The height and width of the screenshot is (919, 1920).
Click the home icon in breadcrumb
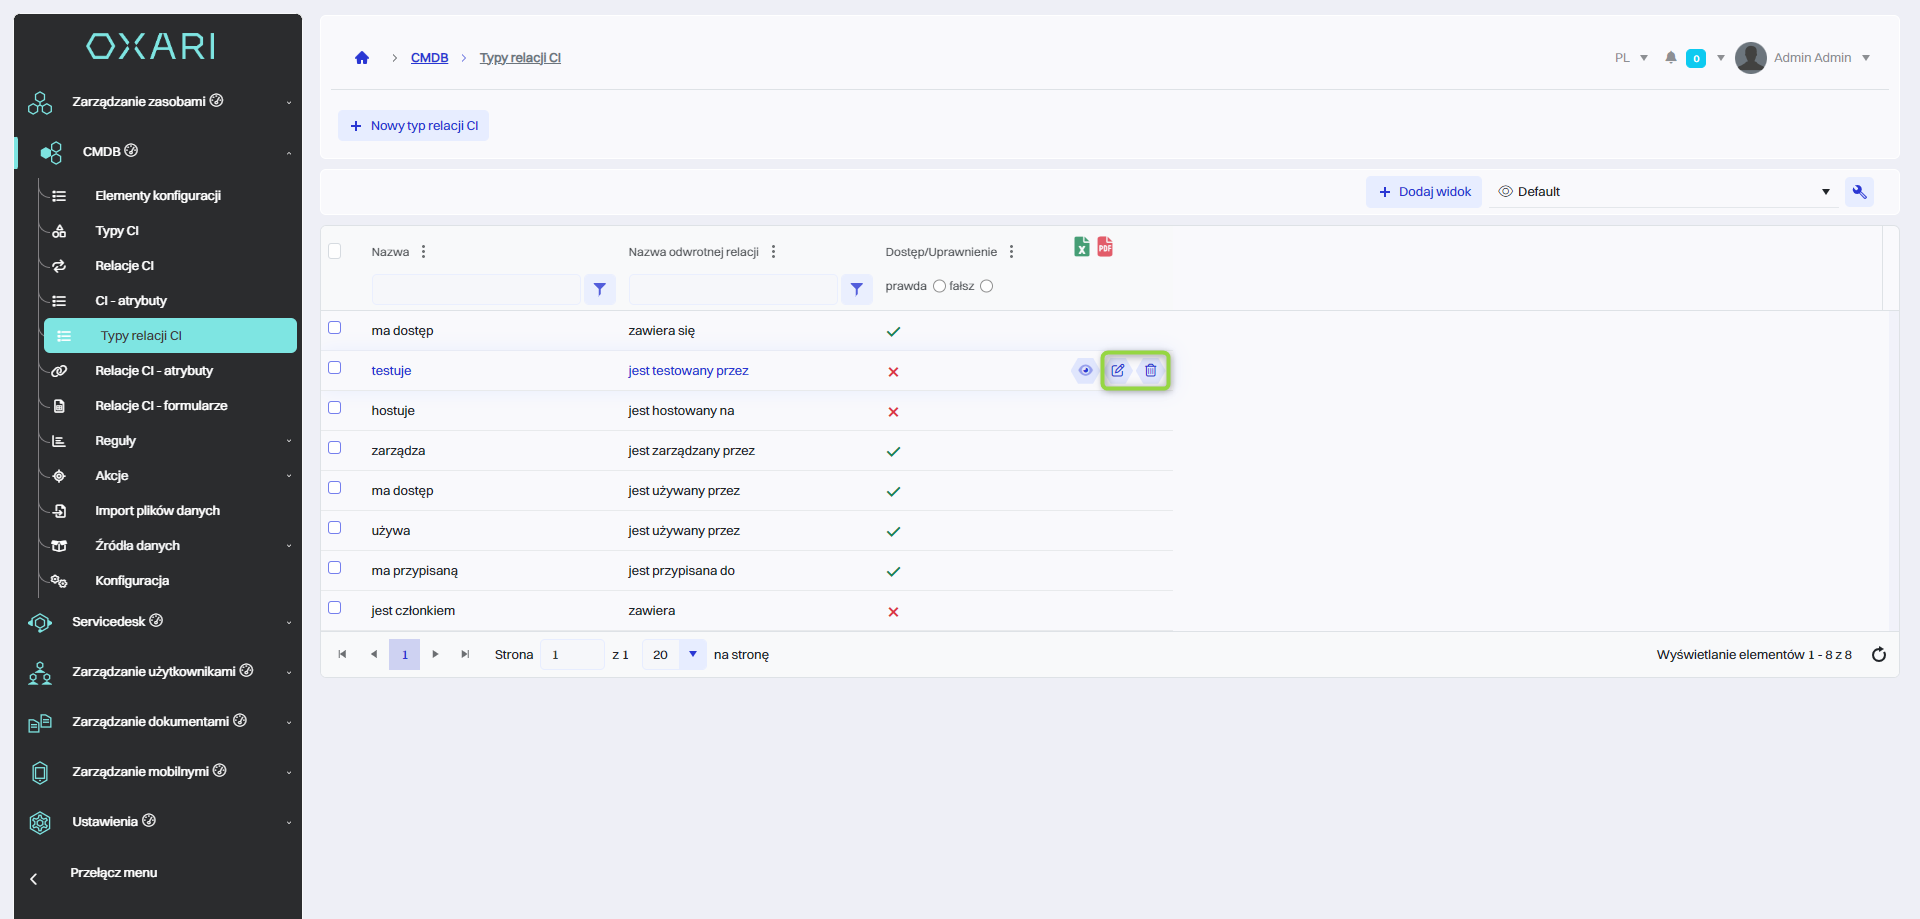point(362,58)
